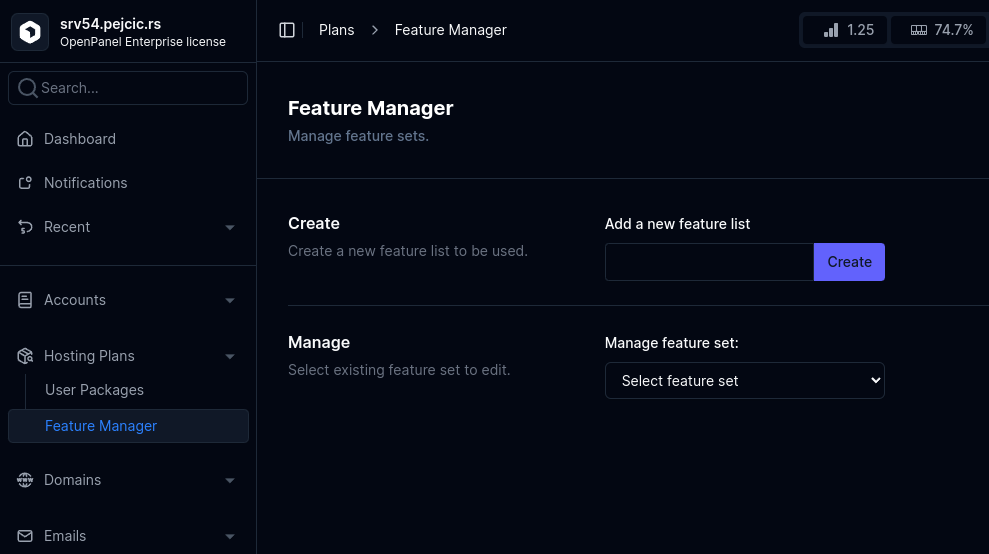This screenshot has width=989, height=554.
Task: Expand the Recent section arrow
Action: point(230,227)
